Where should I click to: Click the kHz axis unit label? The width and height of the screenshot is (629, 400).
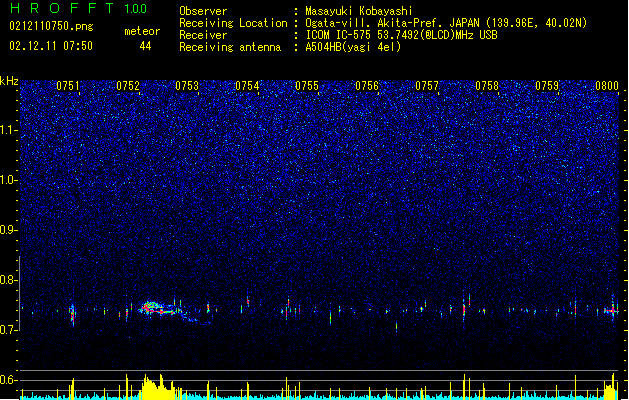9,81
